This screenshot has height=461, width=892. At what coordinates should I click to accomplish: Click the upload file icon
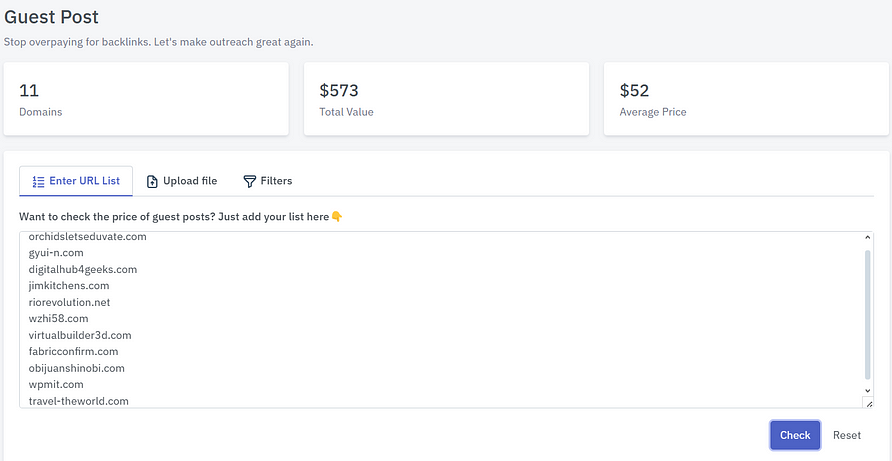[x=152, y=181]
